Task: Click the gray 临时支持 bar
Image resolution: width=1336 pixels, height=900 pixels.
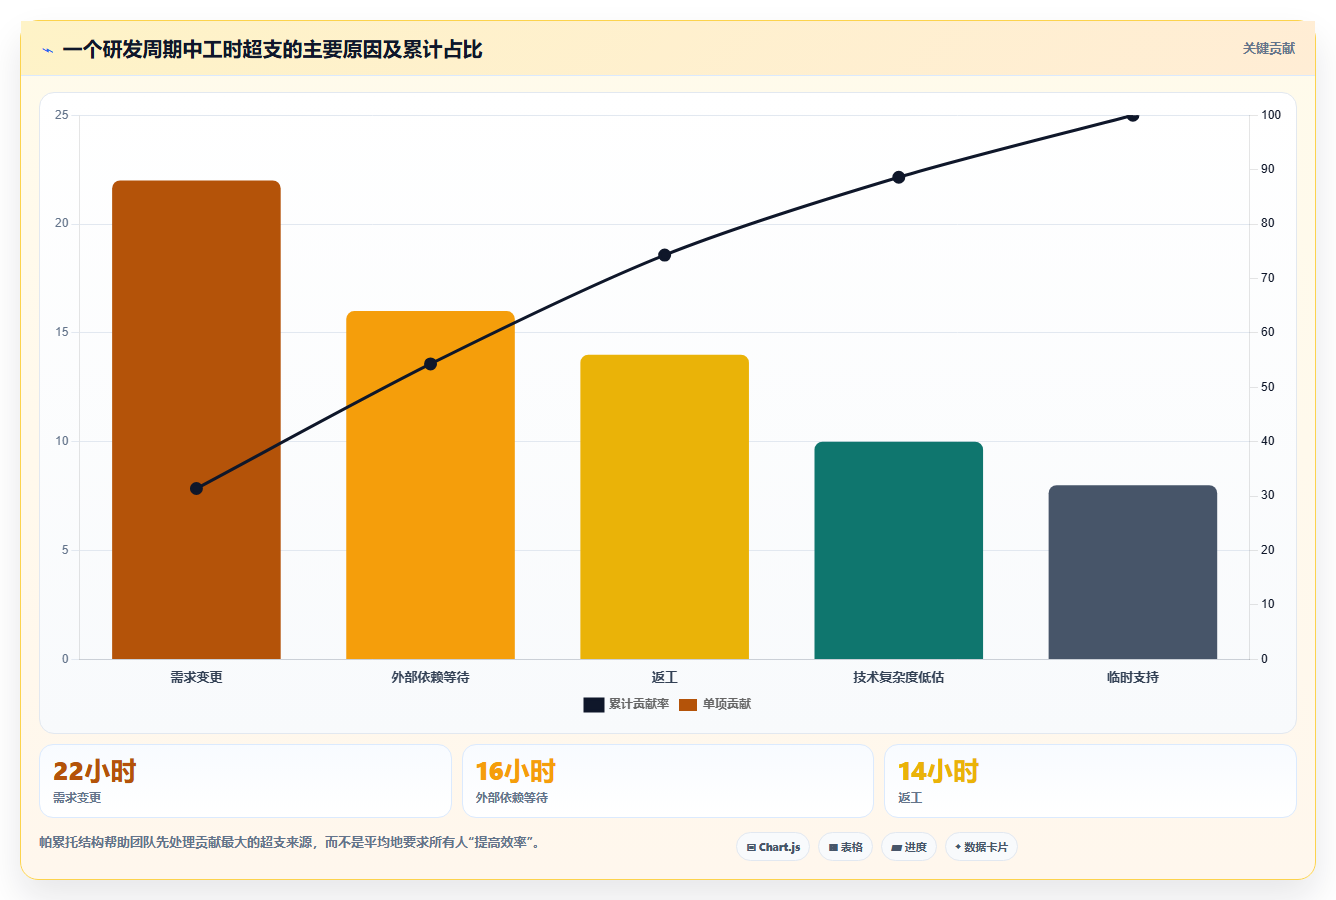Action: 1132,572
